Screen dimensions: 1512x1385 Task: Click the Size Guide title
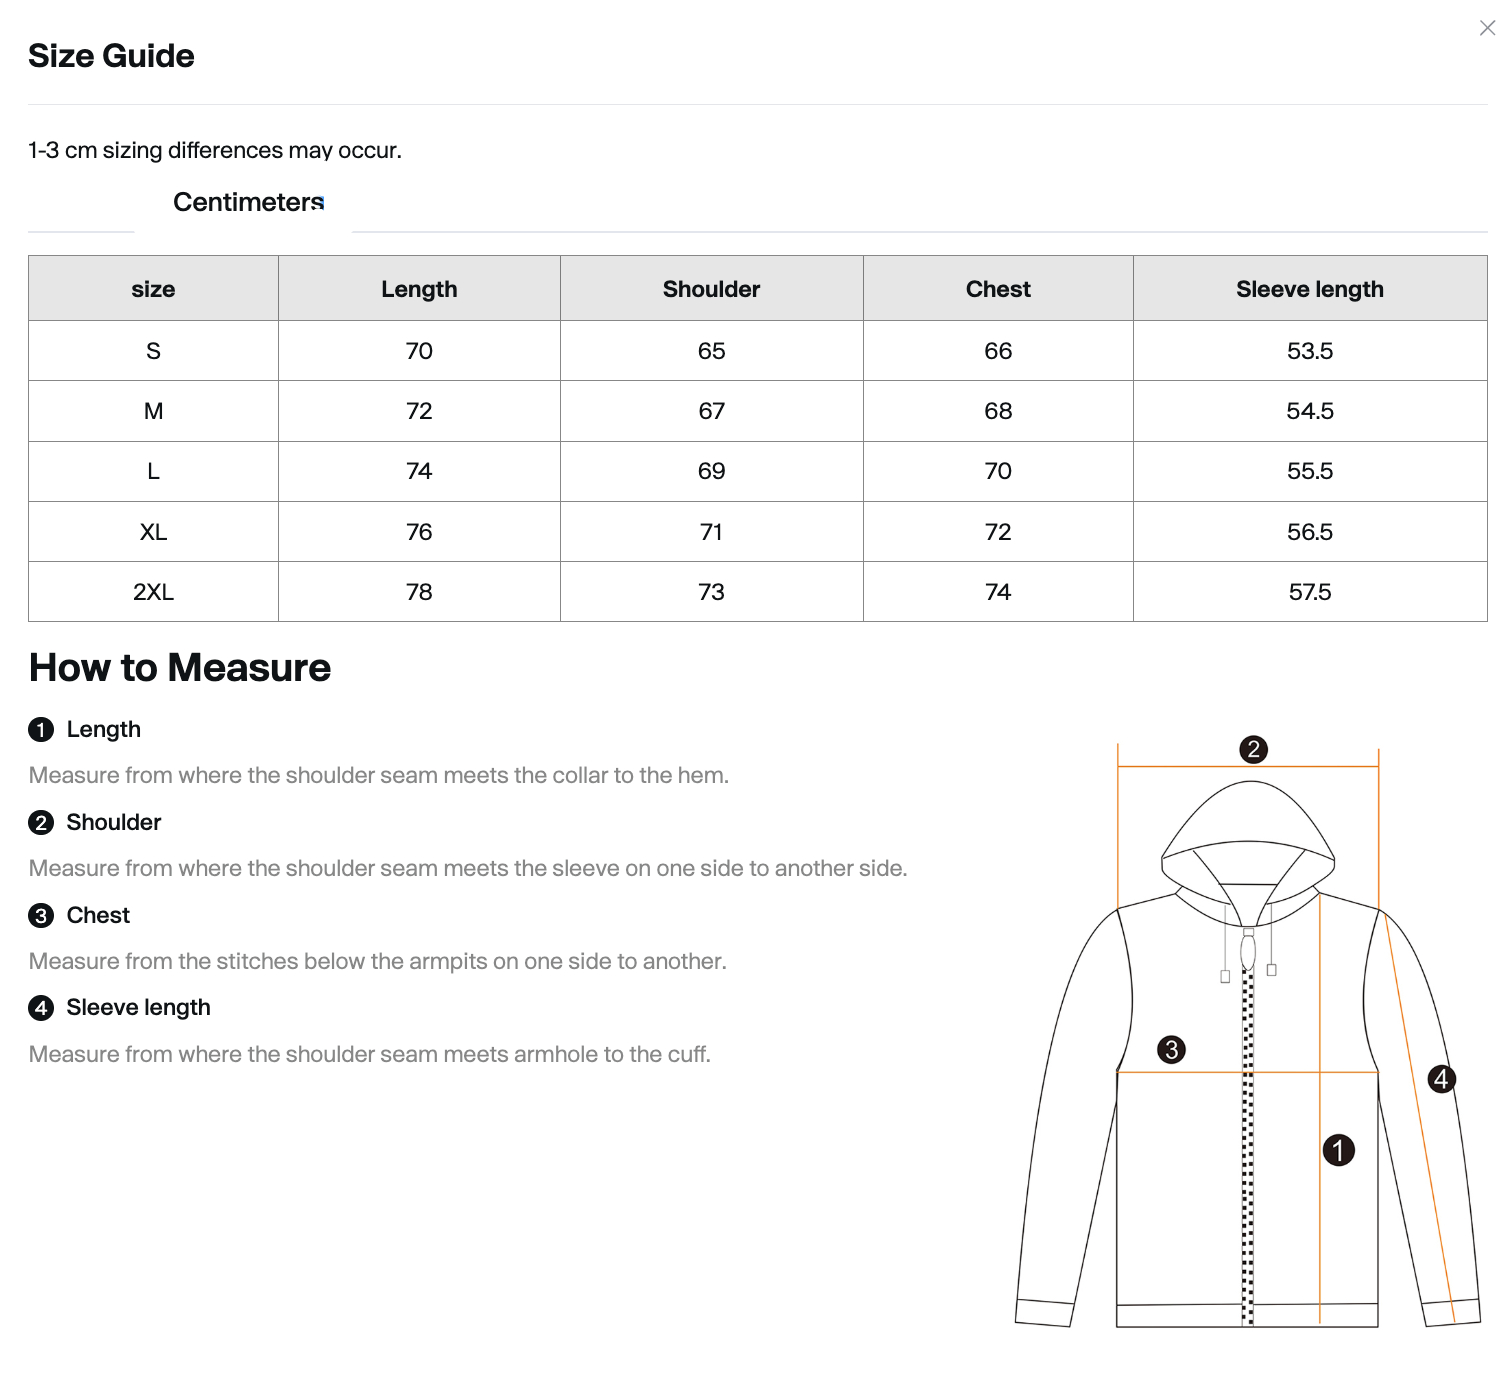[111, 56]
